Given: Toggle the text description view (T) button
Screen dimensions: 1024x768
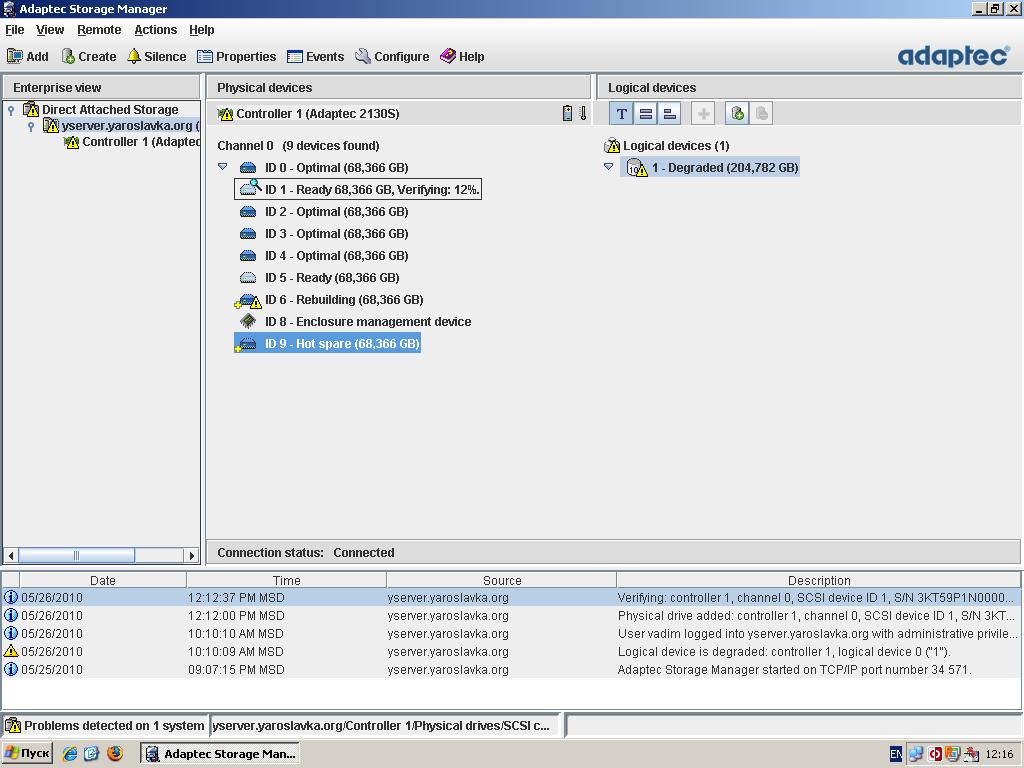Looking at the screenshot, I should click(621, 114).
